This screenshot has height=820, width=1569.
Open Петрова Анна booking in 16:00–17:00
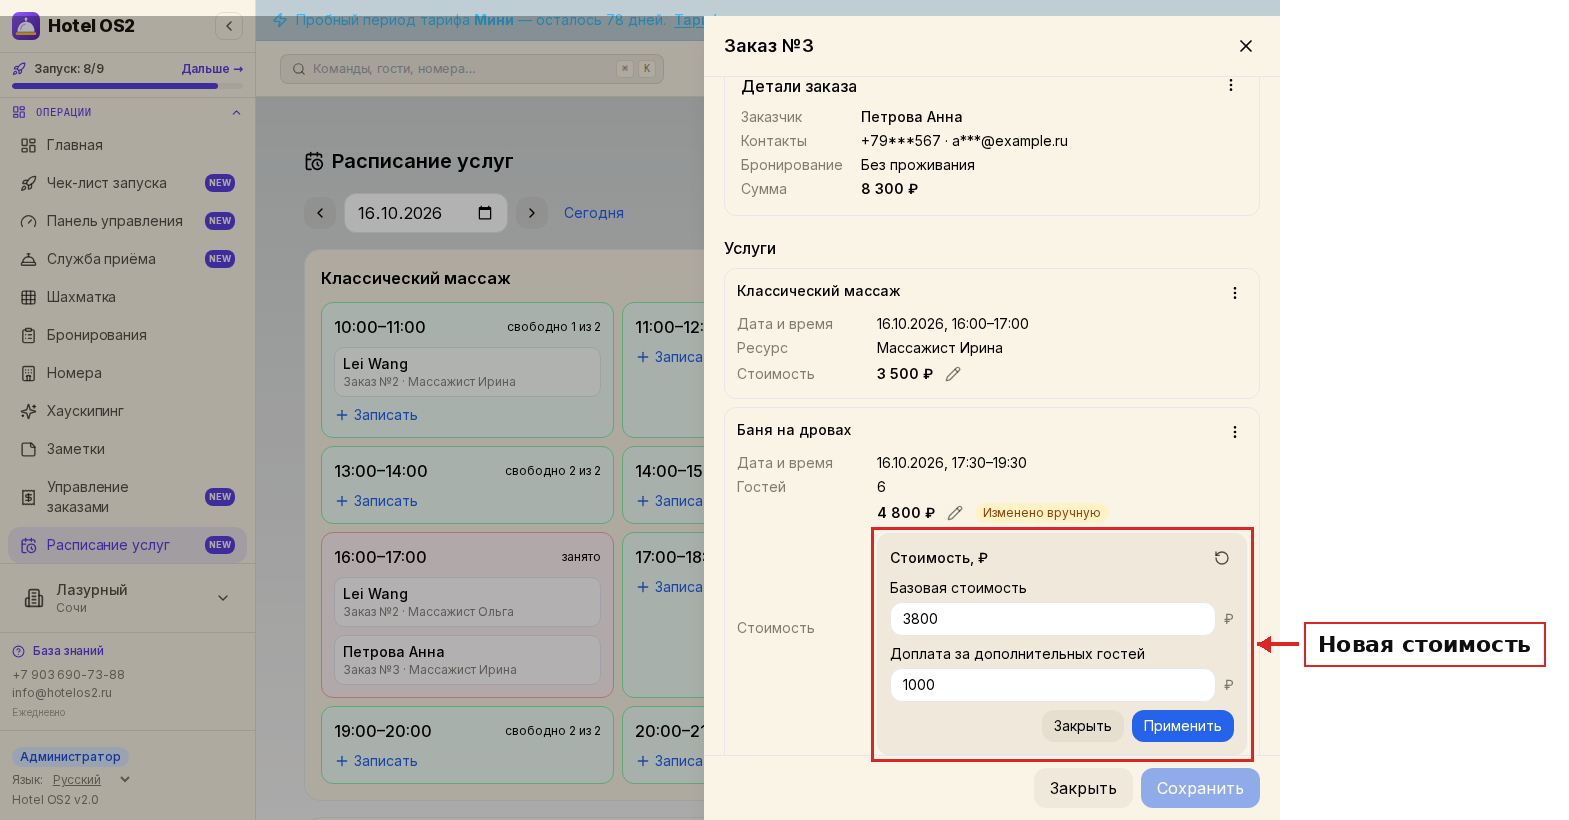tap(467, 660)
